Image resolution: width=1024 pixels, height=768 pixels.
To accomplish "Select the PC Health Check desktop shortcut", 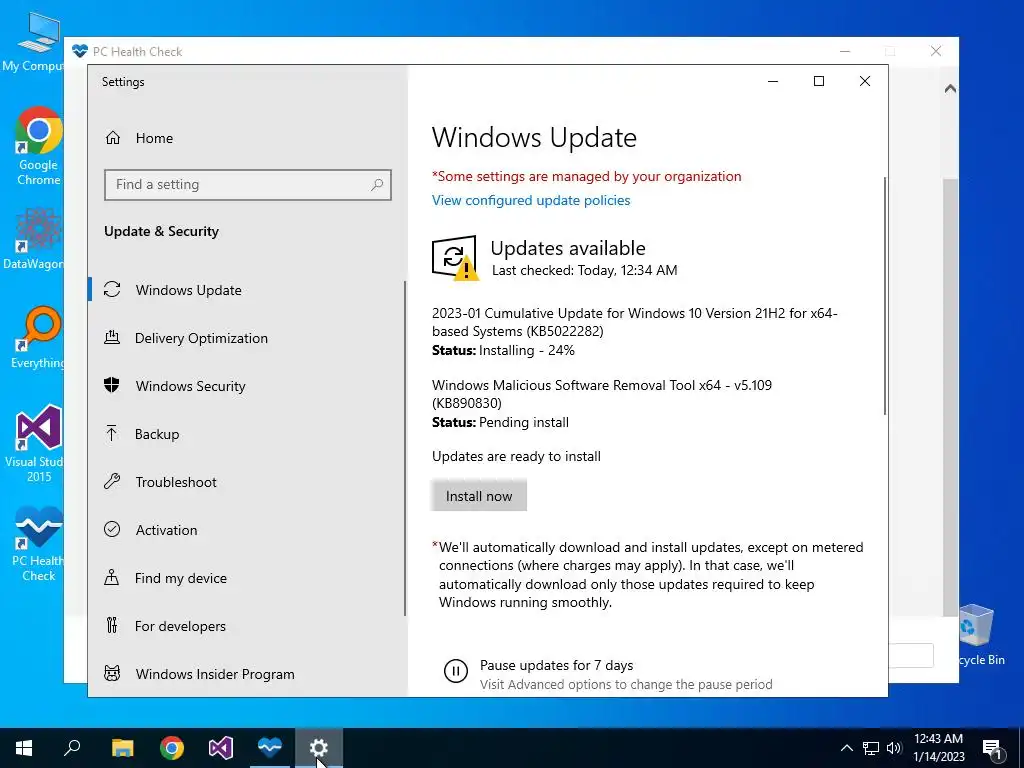I will (39, 543).
